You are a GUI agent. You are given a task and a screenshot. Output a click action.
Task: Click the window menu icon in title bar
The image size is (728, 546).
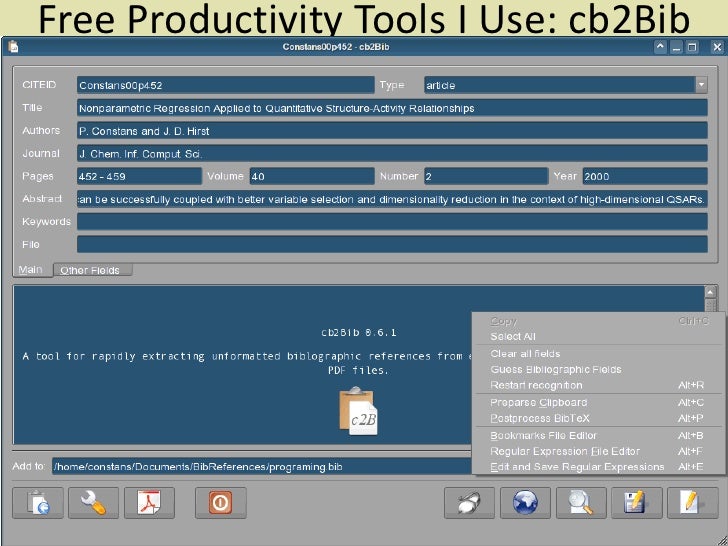click(13, 47)
